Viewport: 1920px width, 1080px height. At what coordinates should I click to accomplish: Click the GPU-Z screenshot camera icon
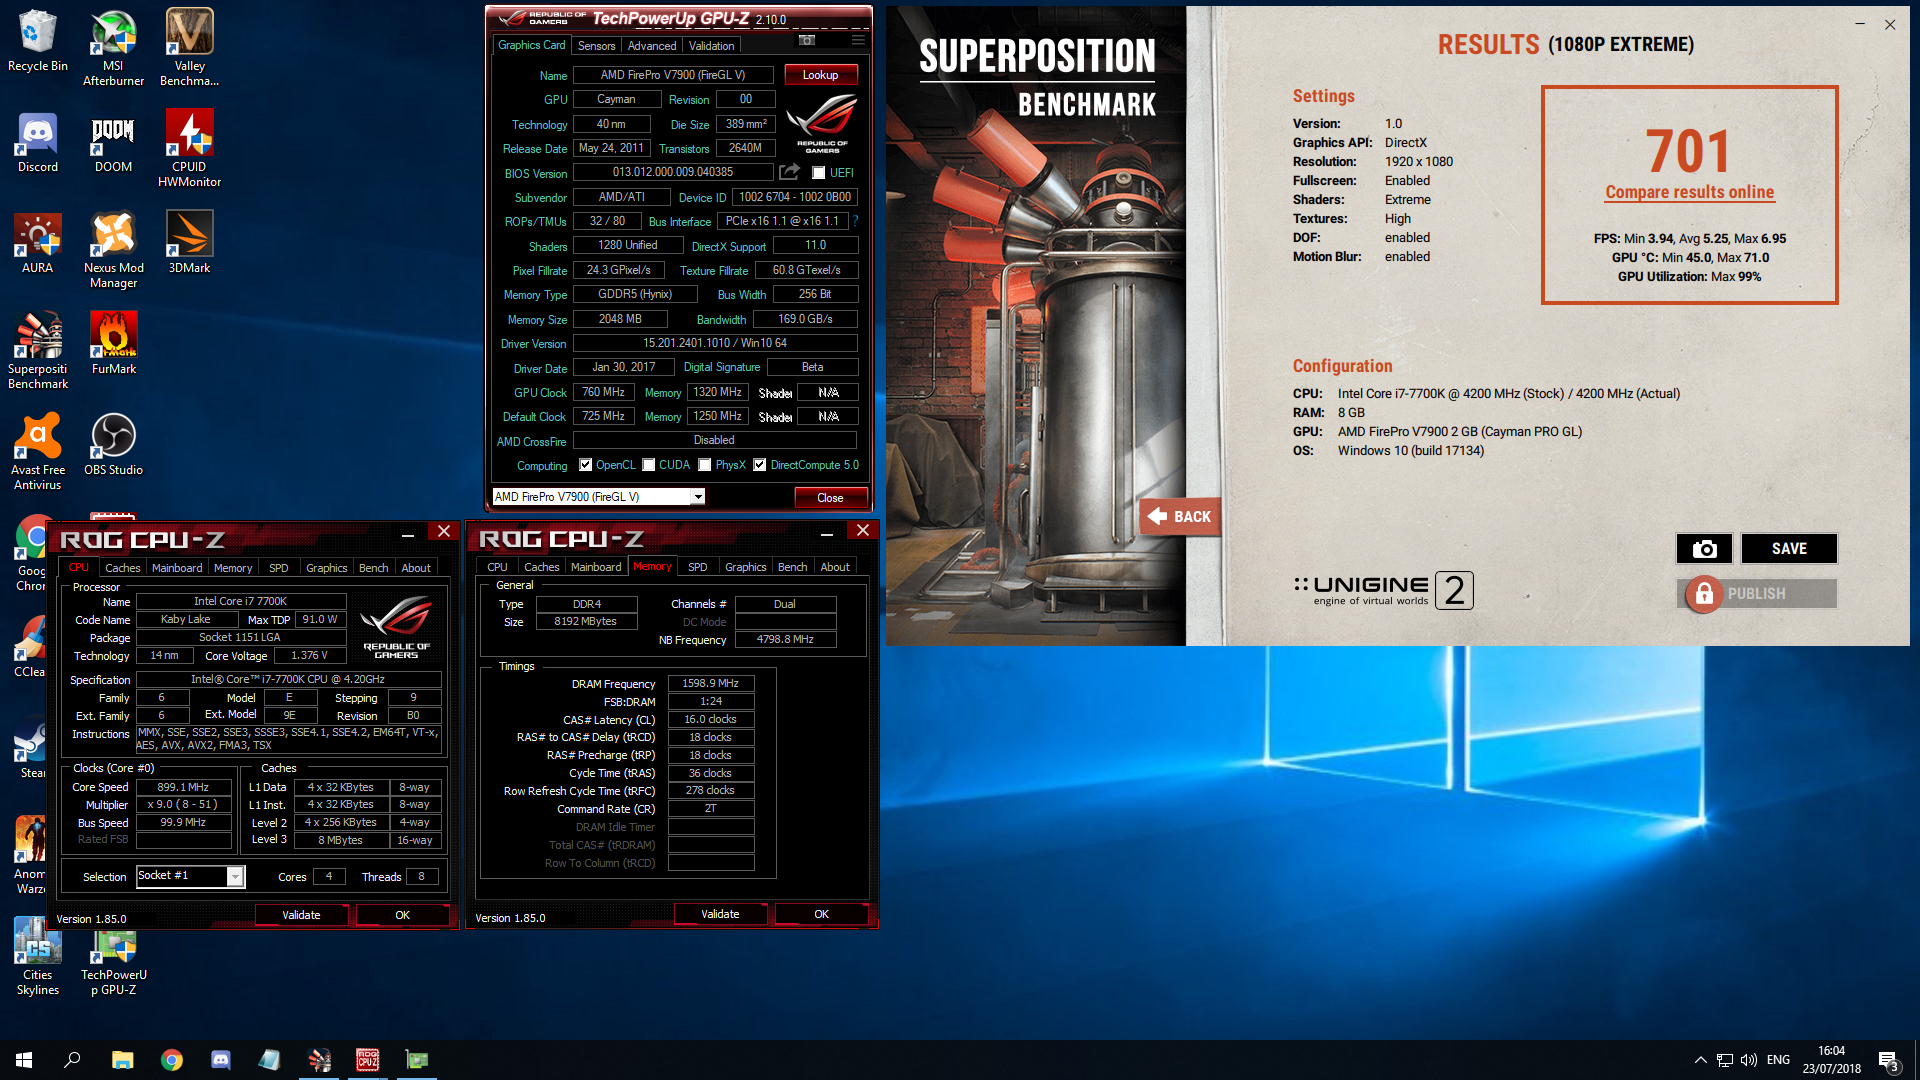[807, 41]
